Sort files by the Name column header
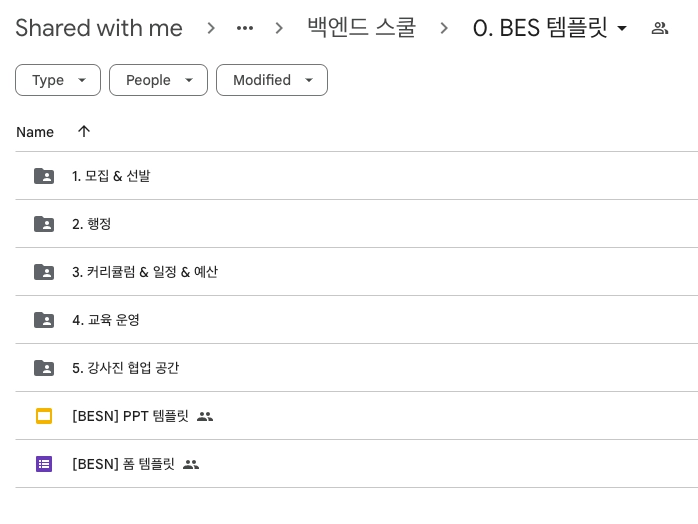 click(35, 132)
